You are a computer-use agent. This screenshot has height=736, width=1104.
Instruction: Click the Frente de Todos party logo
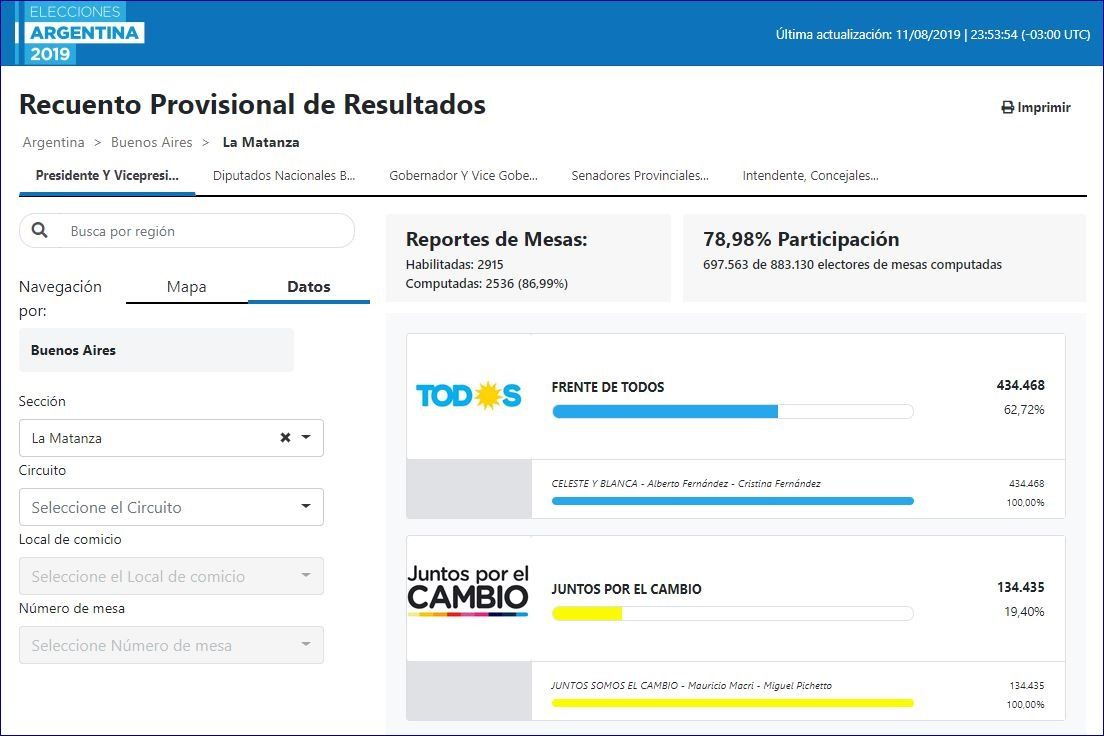coord(468,397)
